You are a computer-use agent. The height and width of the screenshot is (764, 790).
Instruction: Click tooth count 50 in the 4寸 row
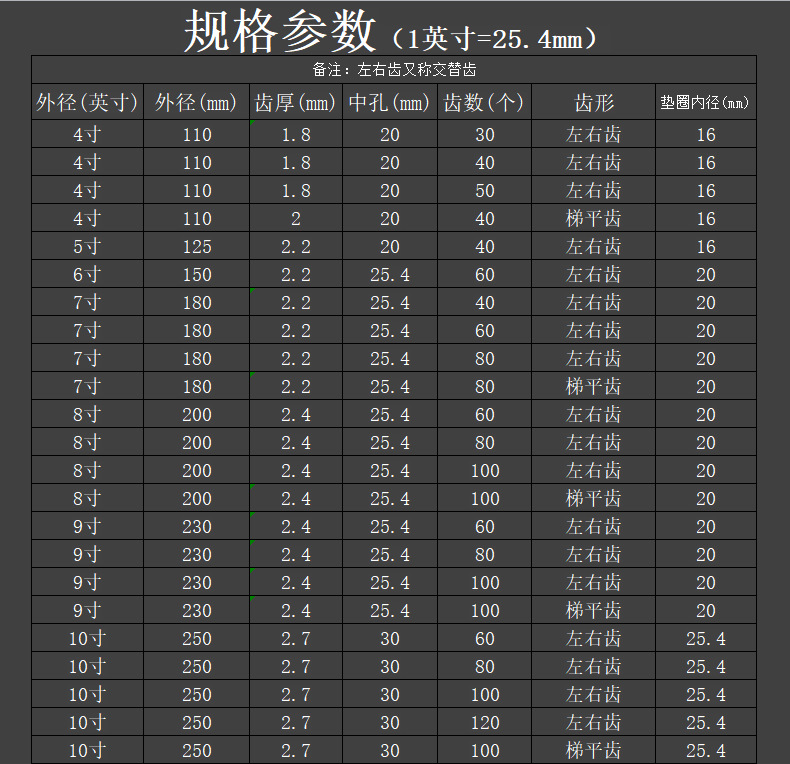(x=485, y=191)
